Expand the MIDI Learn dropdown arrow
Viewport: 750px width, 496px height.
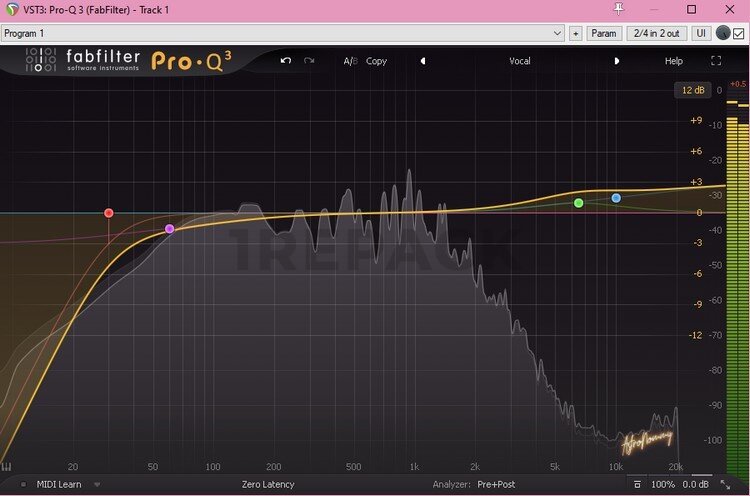97,484
